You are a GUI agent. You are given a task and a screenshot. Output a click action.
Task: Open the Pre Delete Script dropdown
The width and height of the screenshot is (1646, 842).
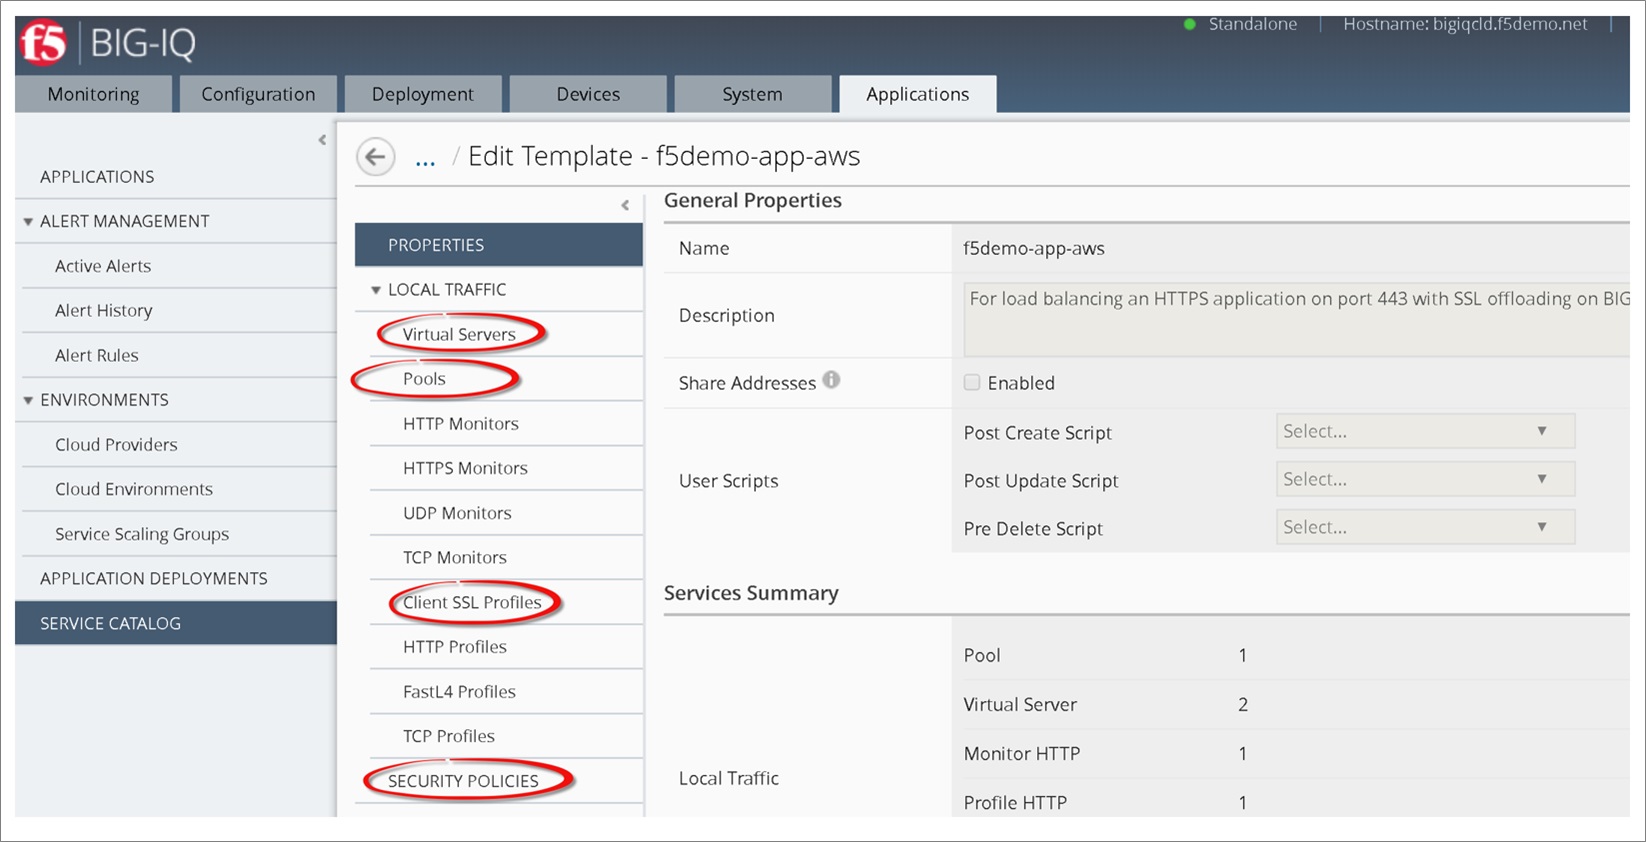tap(1425, 527)
